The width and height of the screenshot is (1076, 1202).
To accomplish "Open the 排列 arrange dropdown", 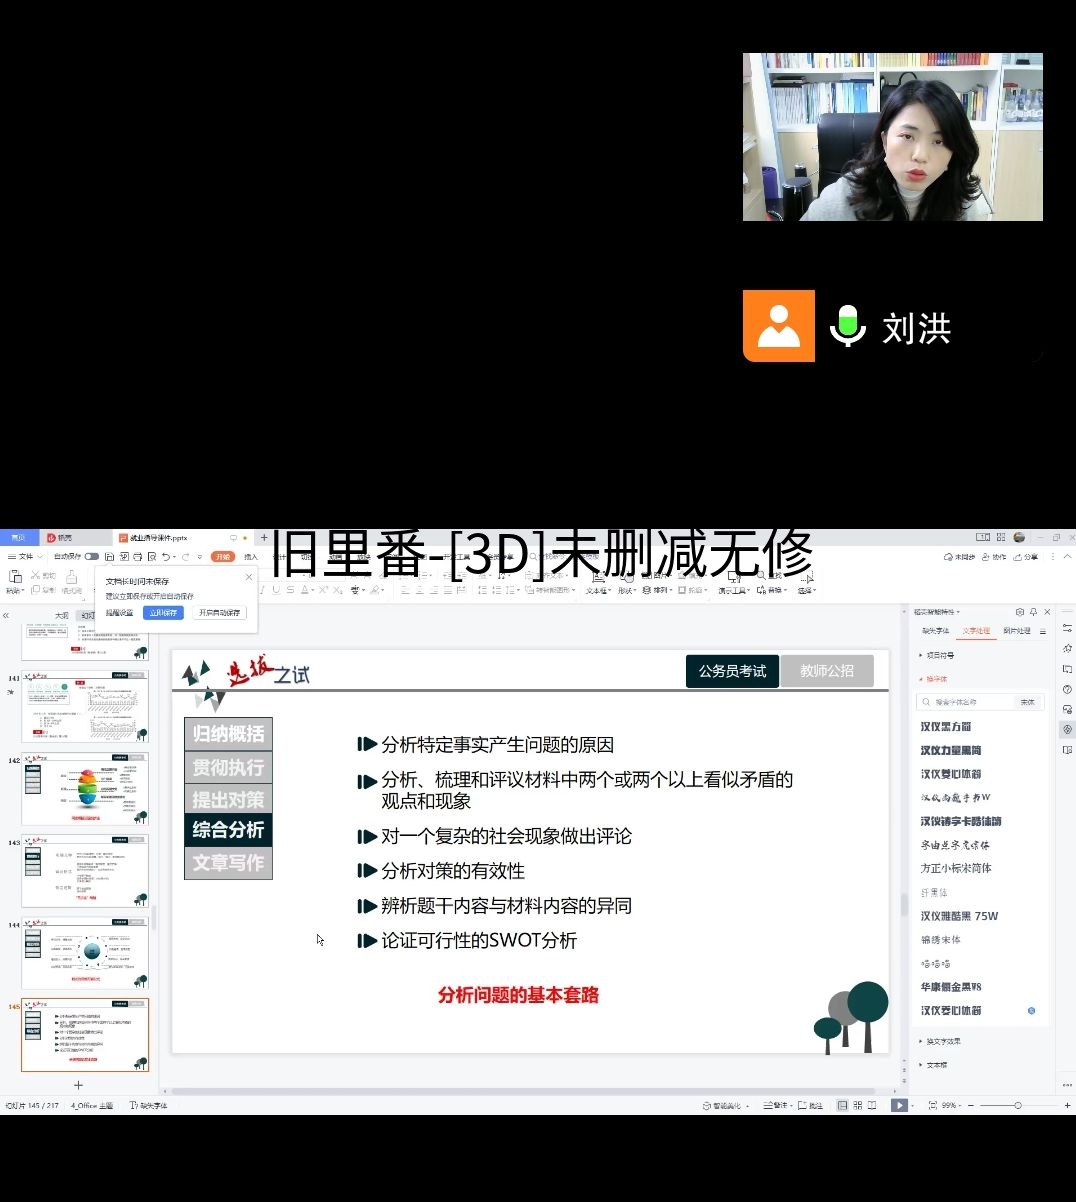I will coord(656,590).
